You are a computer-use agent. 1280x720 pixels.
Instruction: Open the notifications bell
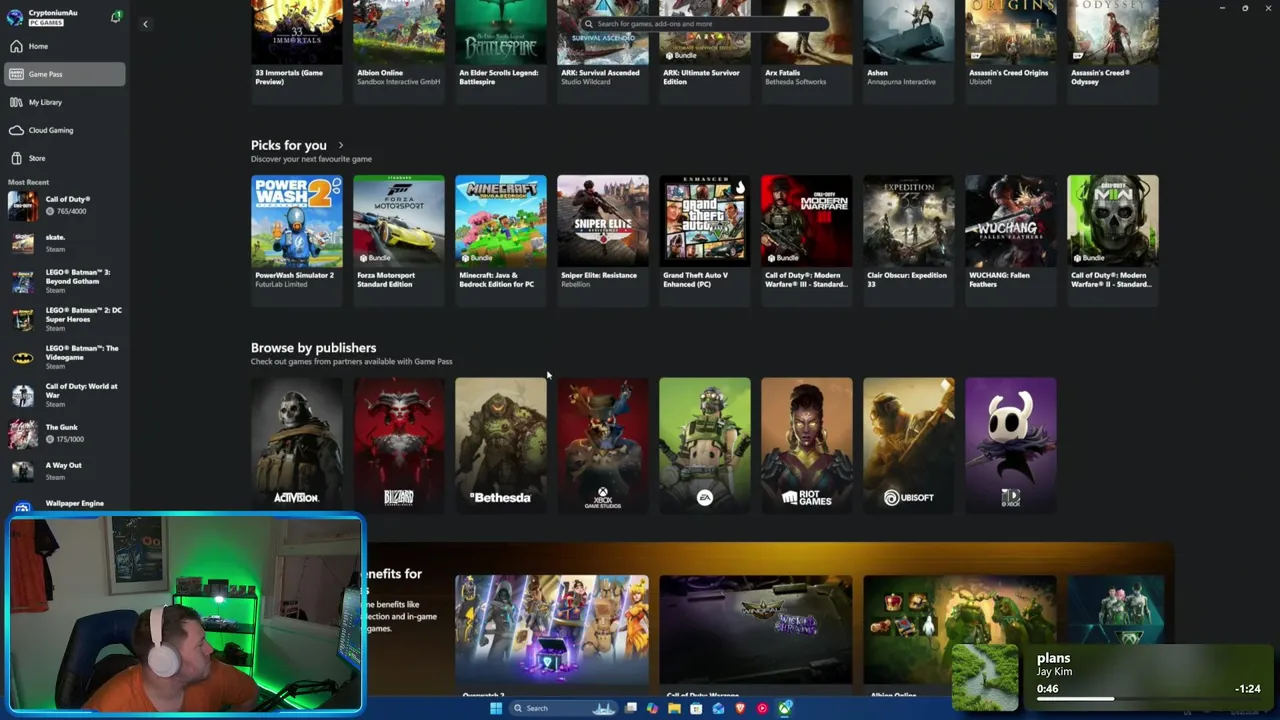pyautogui.click(x=116, y=17)
